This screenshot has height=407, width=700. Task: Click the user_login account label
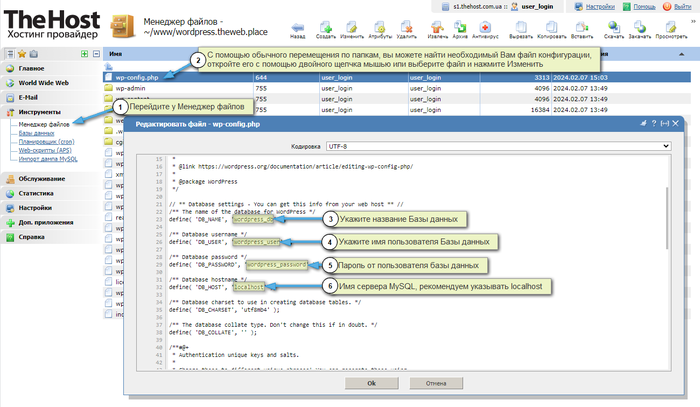coord(537,7)
